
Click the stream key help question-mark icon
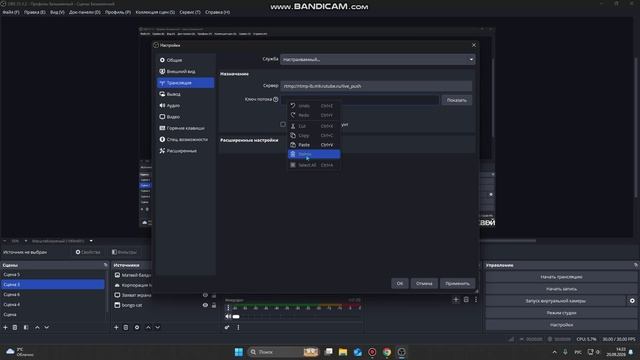click(x=276, y=99)
